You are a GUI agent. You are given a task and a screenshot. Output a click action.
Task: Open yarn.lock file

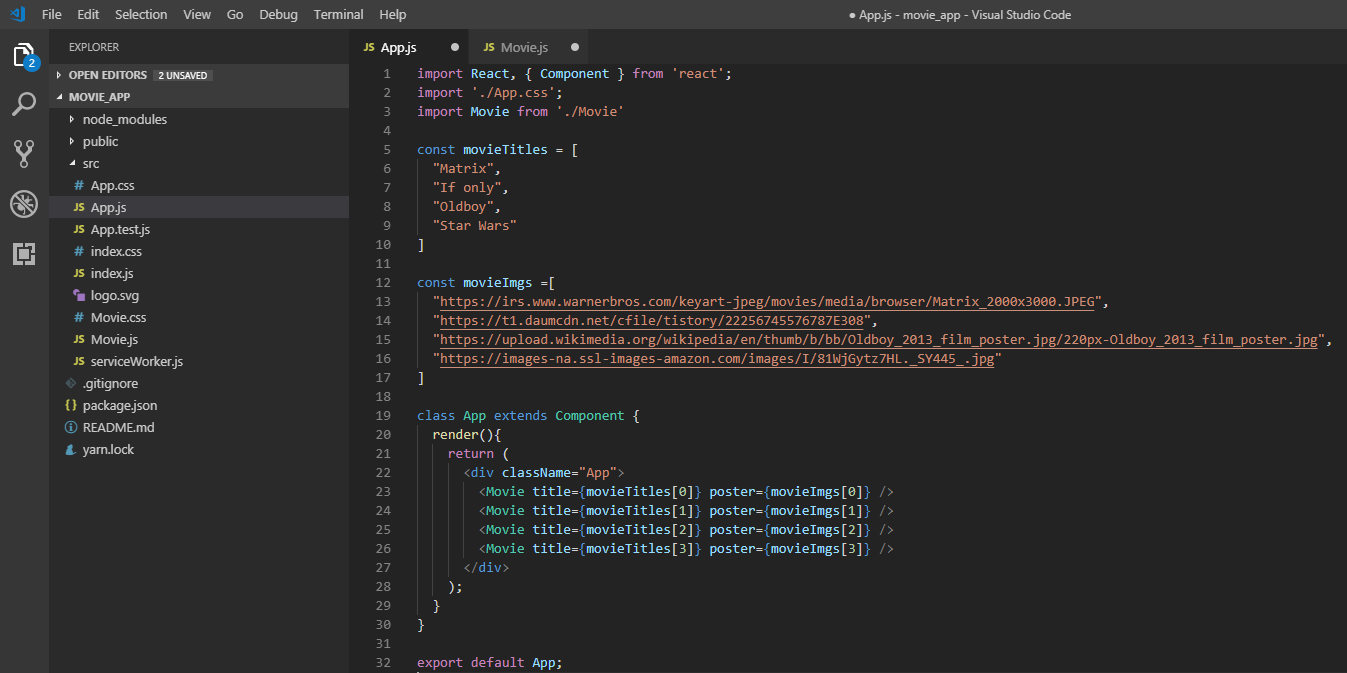(199, 449)
